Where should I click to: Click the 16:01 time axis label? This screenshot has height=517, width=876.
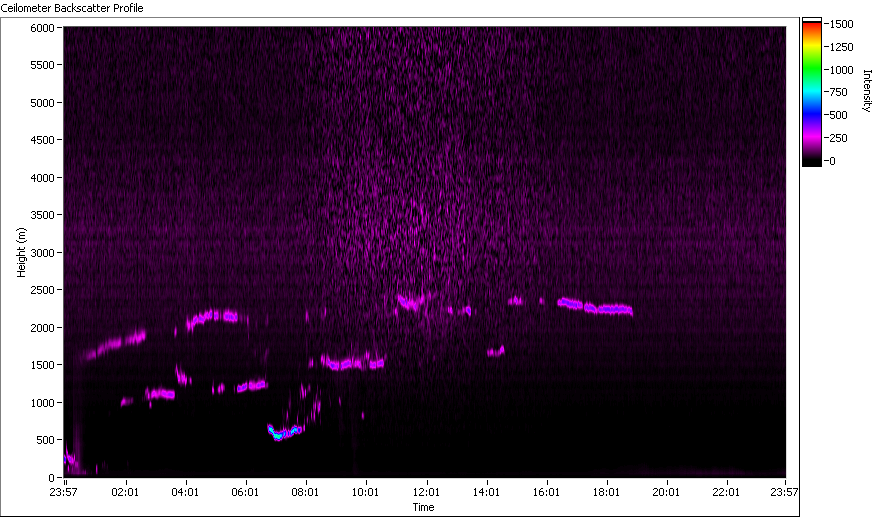coord(546,492)
